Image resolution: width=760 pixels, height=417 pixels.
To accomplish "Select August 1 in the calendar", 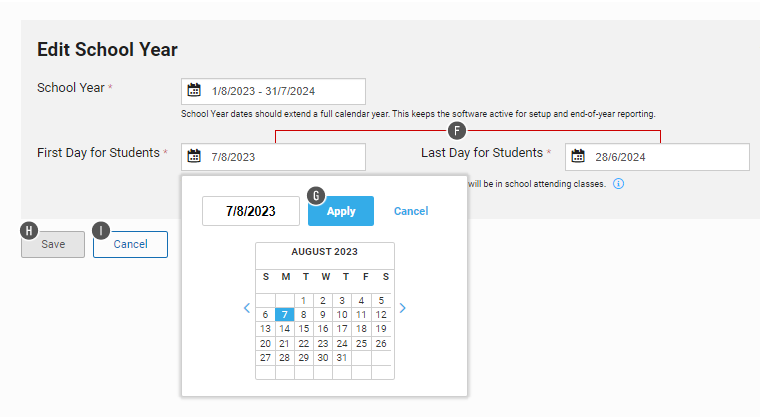I will point(303,300).
